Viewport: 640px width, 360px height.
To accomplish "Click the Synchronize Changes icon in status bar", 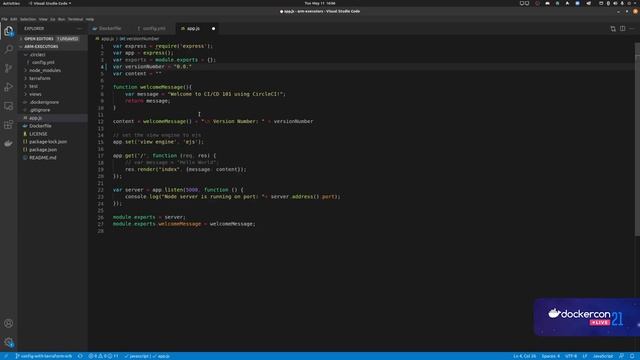I will 80,356.
